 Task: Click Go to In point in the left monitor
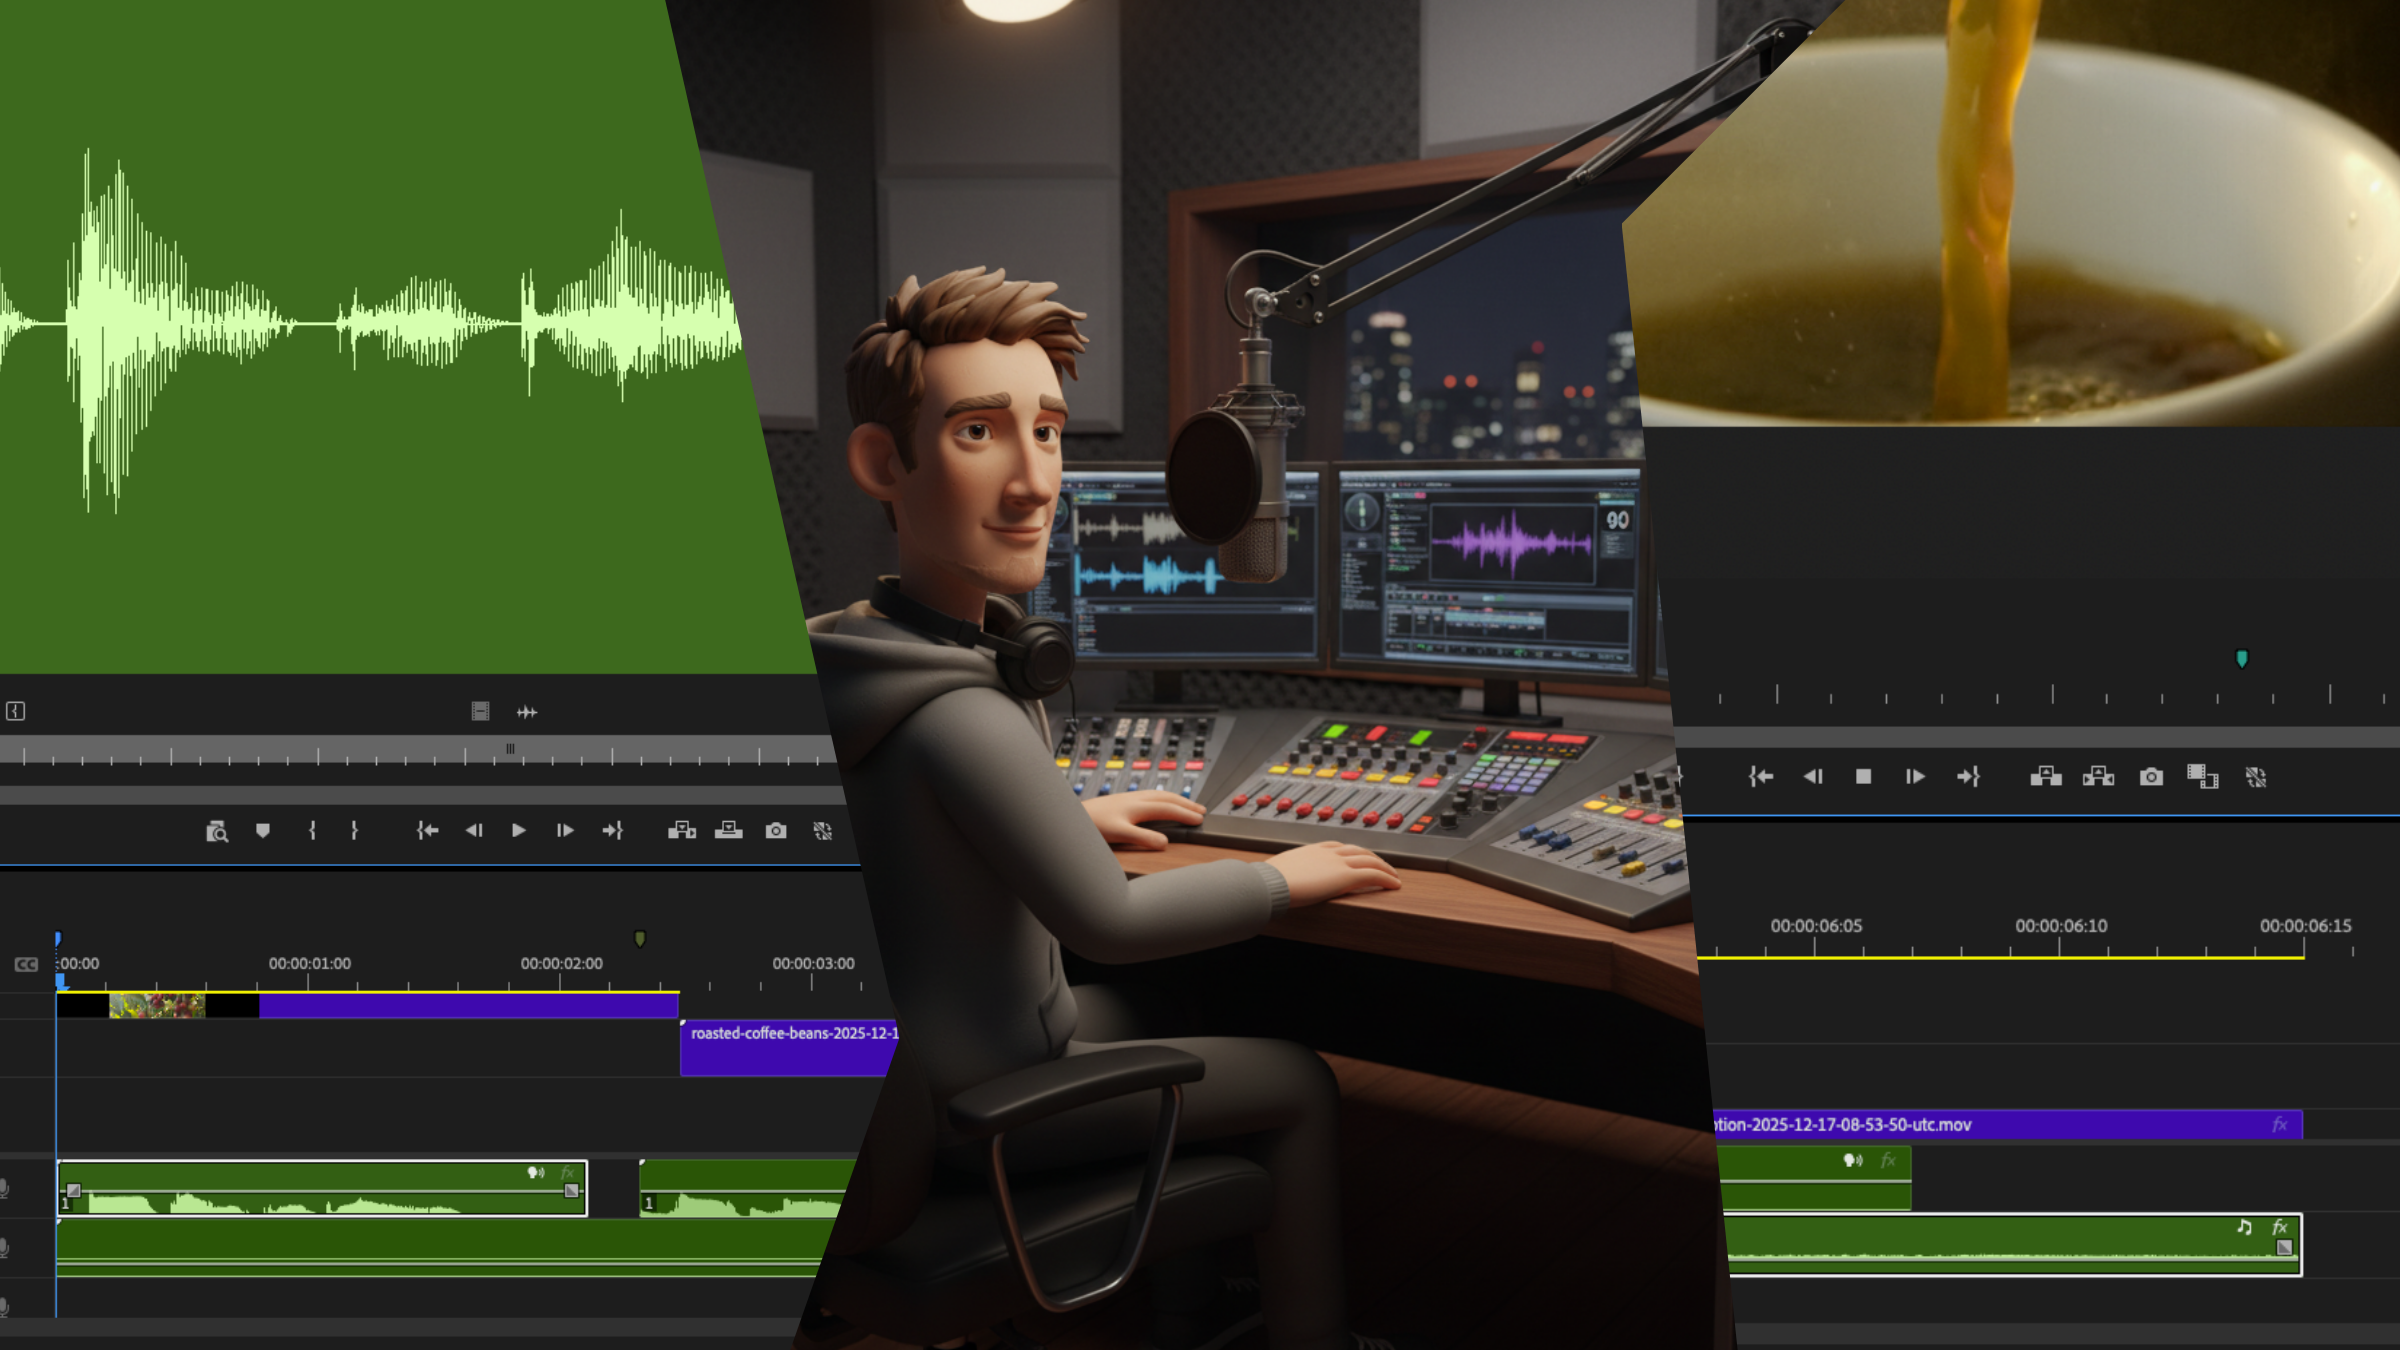(x=427, y=830)
